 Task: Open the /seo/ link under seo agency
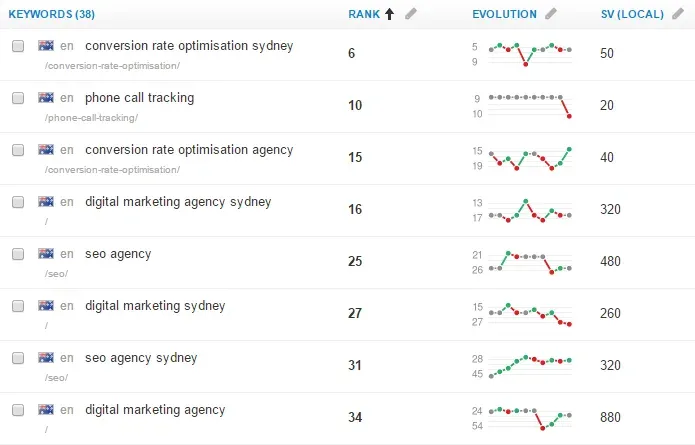56,274
